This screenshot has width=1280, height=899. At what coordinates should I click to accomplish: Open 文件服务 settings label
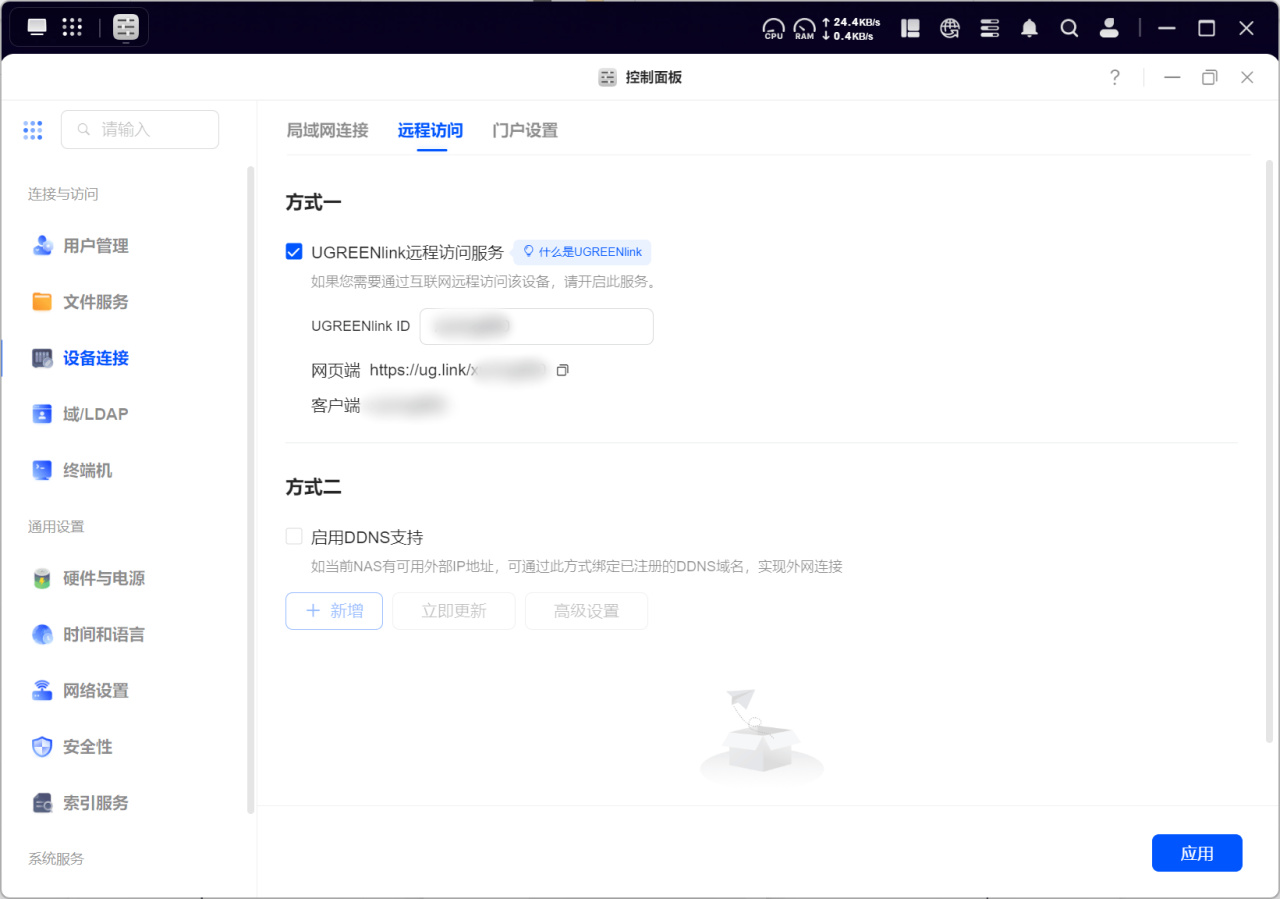coord(96,302)
